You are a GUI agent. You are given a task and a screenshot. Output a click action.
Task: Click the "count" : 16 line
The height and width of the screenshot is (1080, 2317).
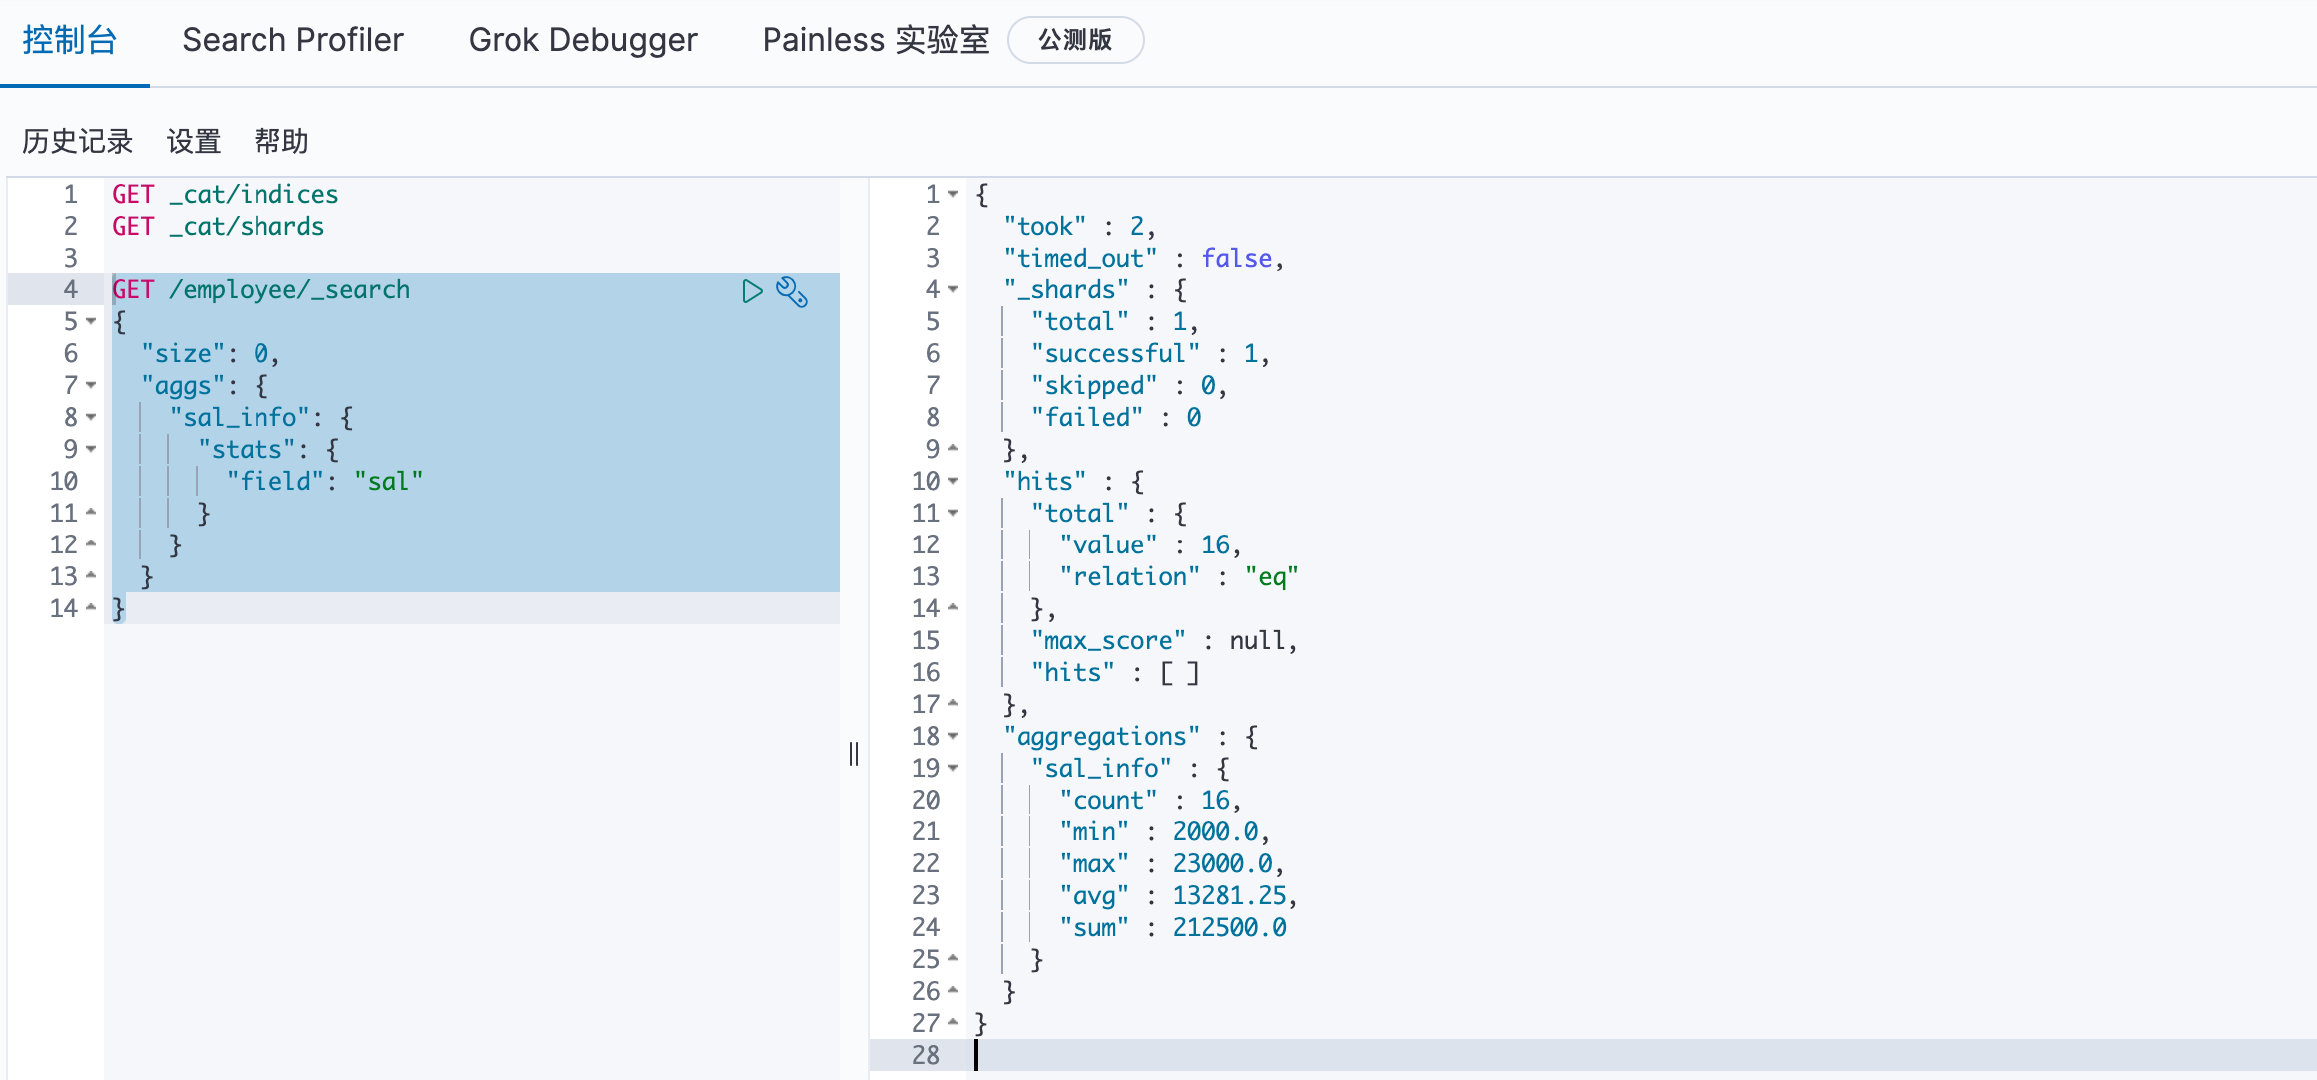1151,800
